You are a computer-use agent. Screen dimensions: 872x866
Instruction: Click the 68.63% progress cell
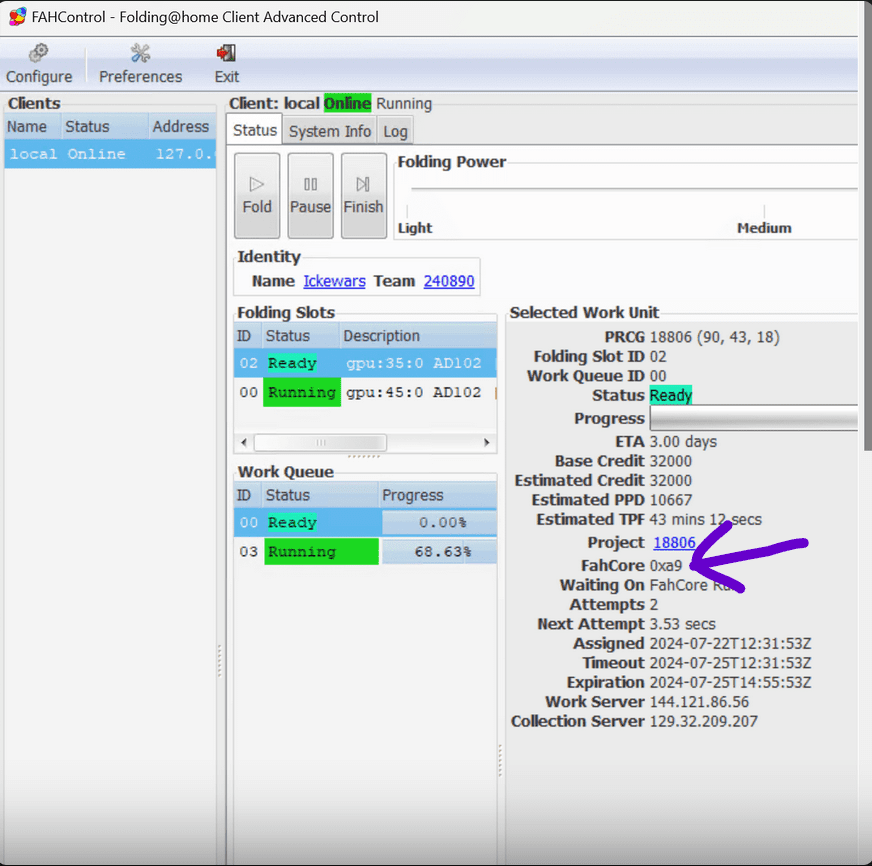(x=439, y=552)
